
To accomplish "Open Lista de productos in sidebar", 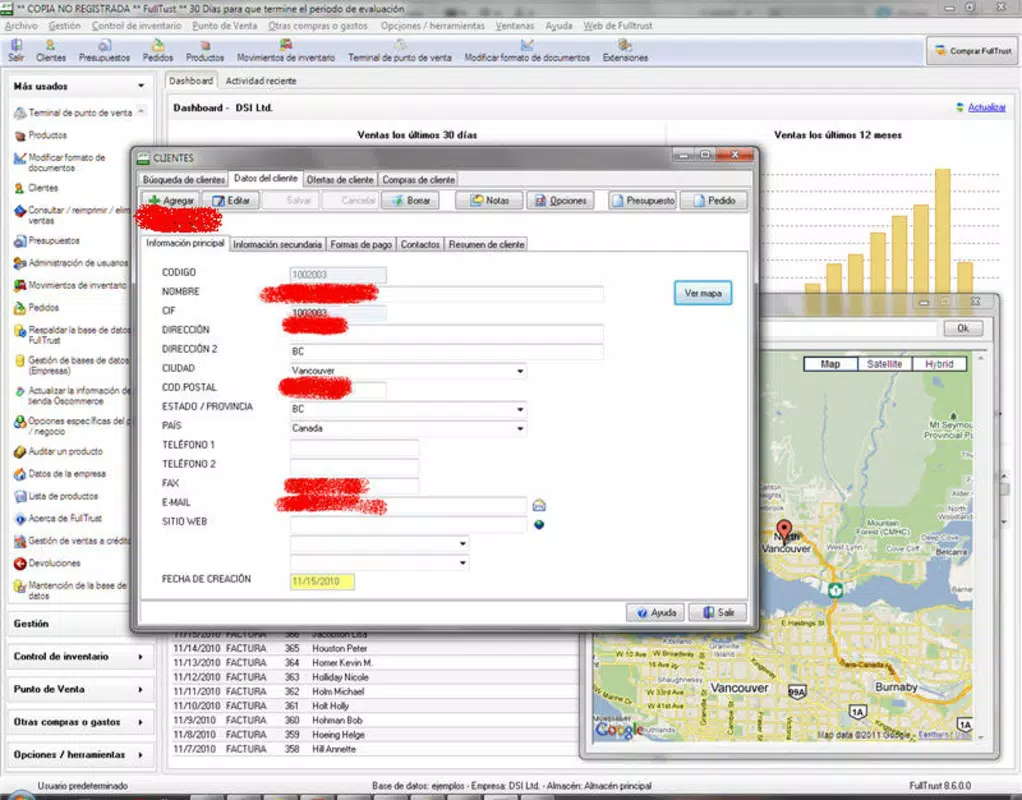I will pos(56,496).
